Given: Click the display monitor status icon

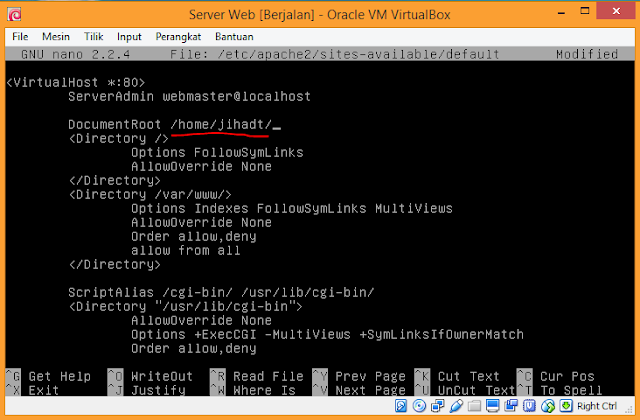Looking at the screenshot, I should tap(492, 406).
